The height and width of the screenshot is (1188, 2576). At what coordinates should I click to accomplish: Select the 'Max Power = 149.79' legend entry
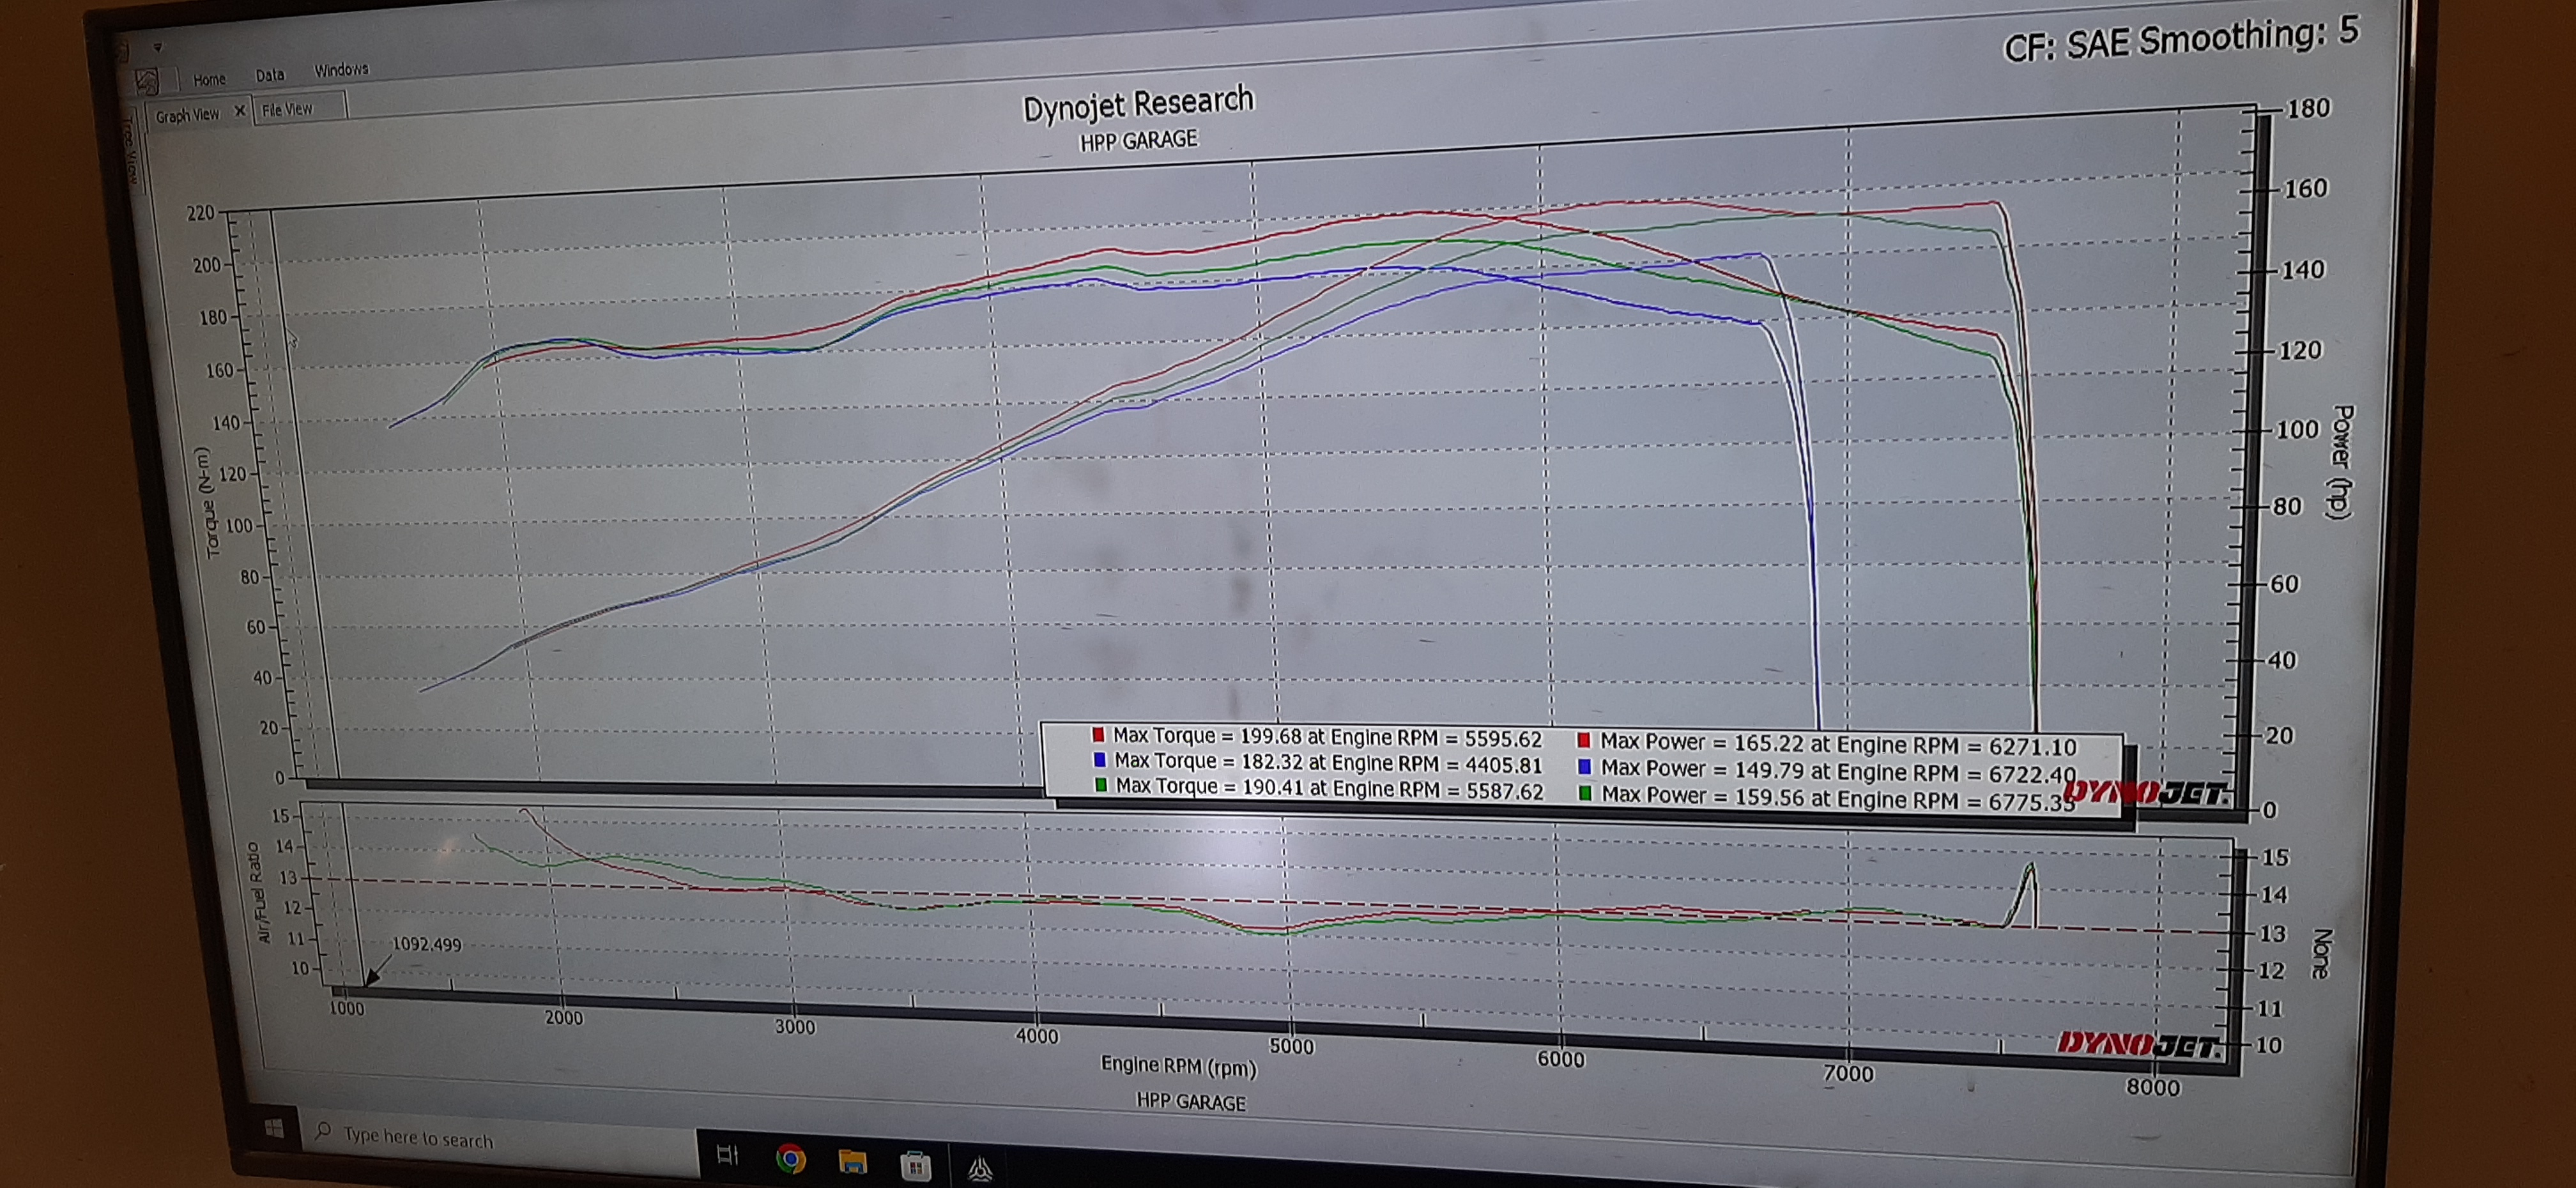click(1838, 771)
